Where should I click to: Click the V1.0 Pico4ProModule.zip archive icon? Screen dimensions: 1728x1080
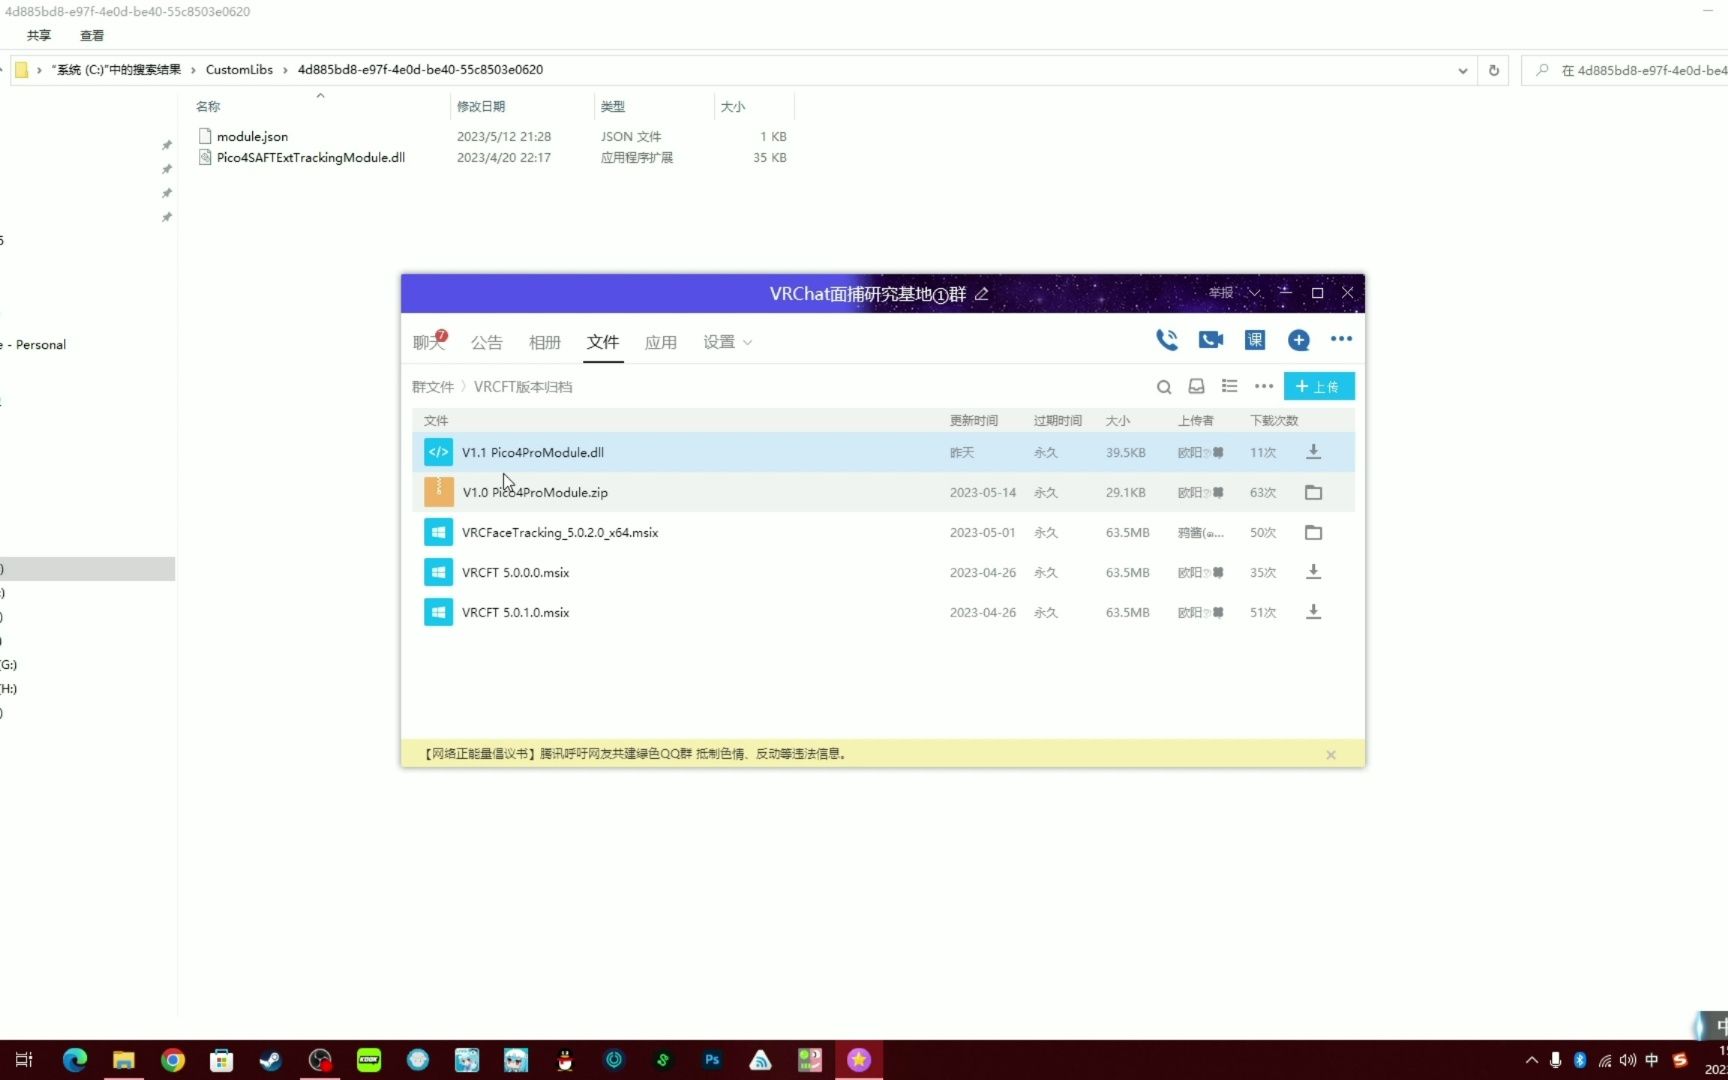438,492
